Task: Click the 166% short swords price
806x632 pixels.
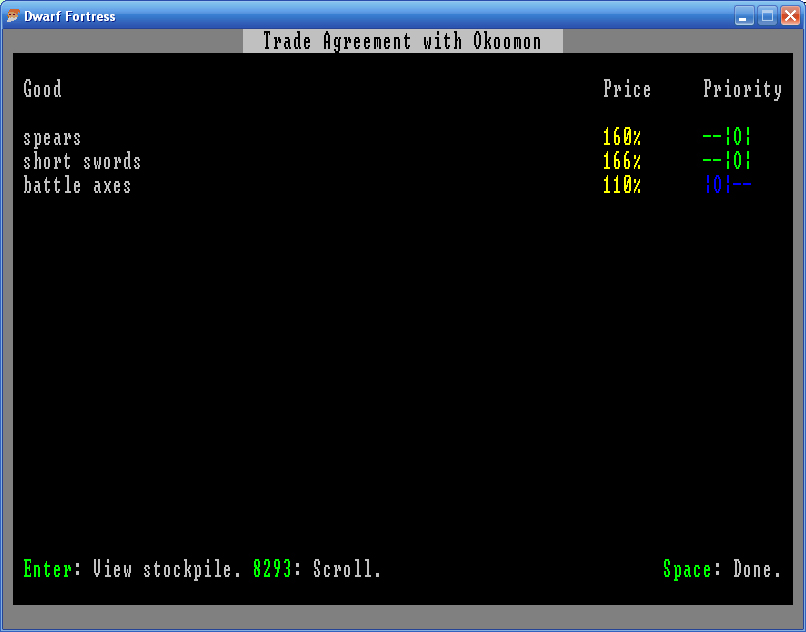Action: (622, 161)
